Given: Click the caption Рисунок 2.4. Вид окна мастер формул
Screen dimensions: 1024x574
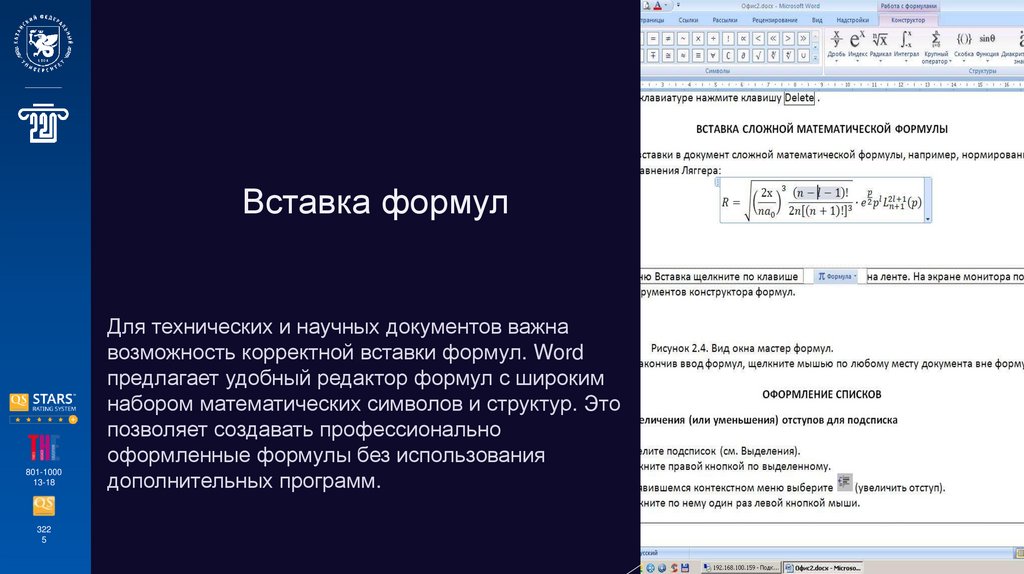Looking at the screenshot, I should click(742, 348).
